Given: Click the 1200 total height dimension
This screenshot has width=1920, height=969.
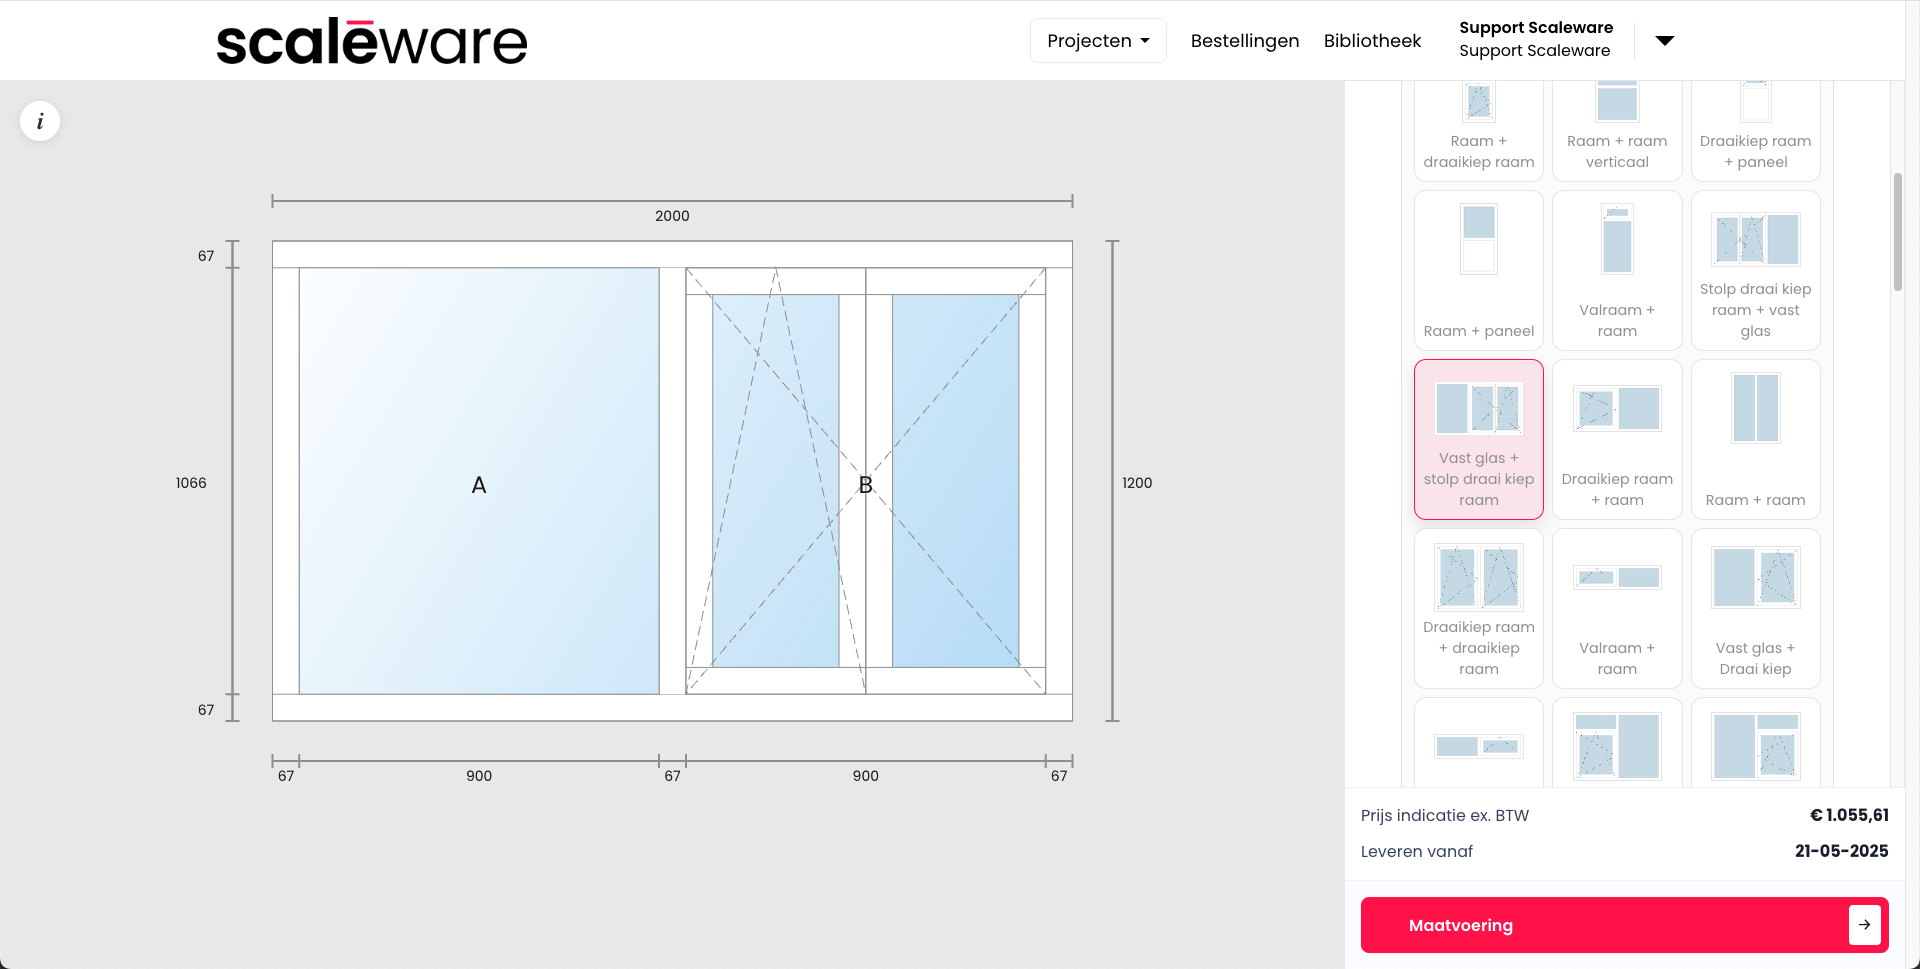Looking at the screenshot, I should pos(1137,483).
